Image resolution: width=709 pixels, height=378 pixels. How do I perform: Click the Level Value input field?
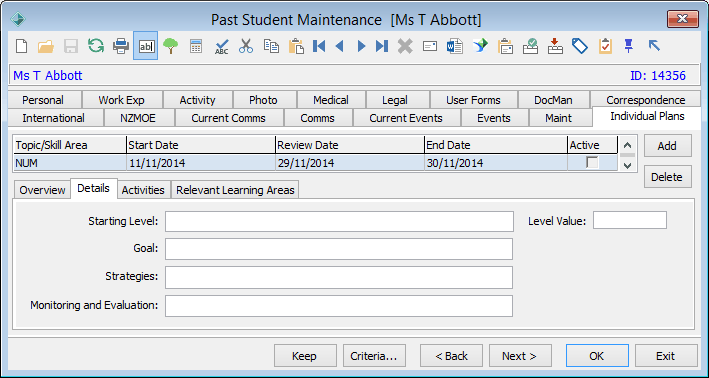point(630,220)
